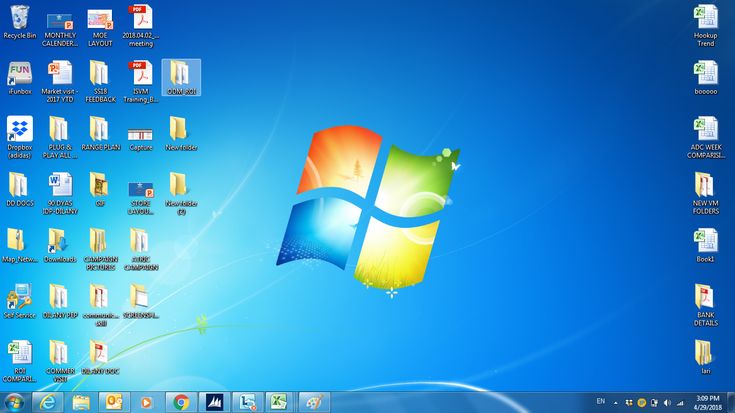Launch Google Chrome from the taskbar
Image resolution: width=735 pixels, height=413 pixels.
tap(181, 402)
